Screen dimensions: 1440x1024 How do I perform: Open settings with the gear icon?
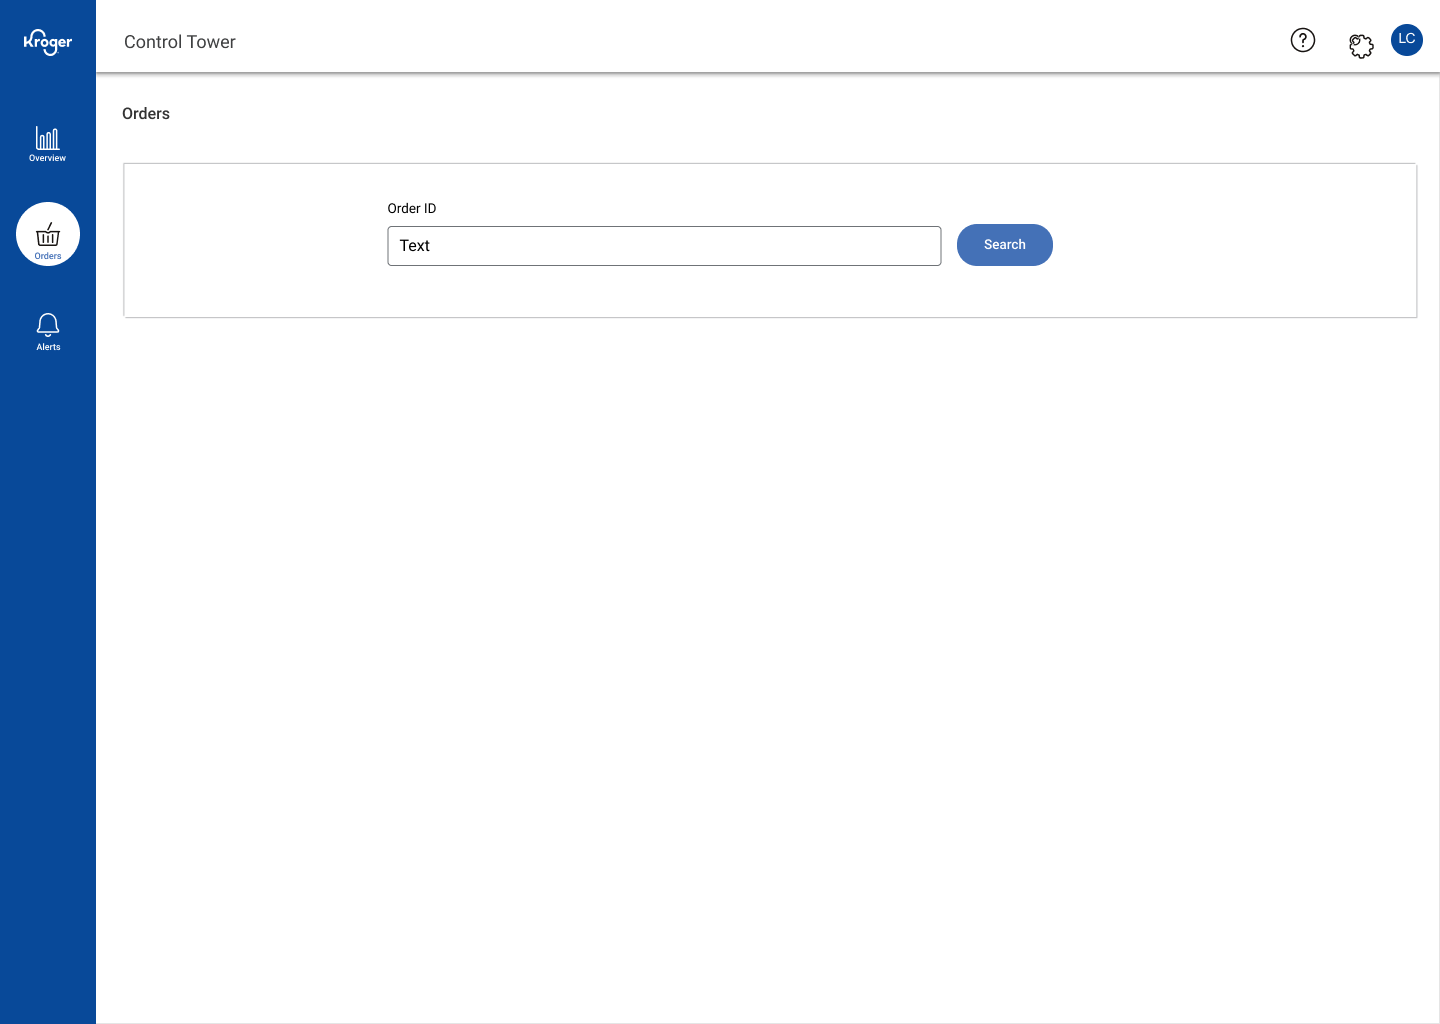point(1360,46)
